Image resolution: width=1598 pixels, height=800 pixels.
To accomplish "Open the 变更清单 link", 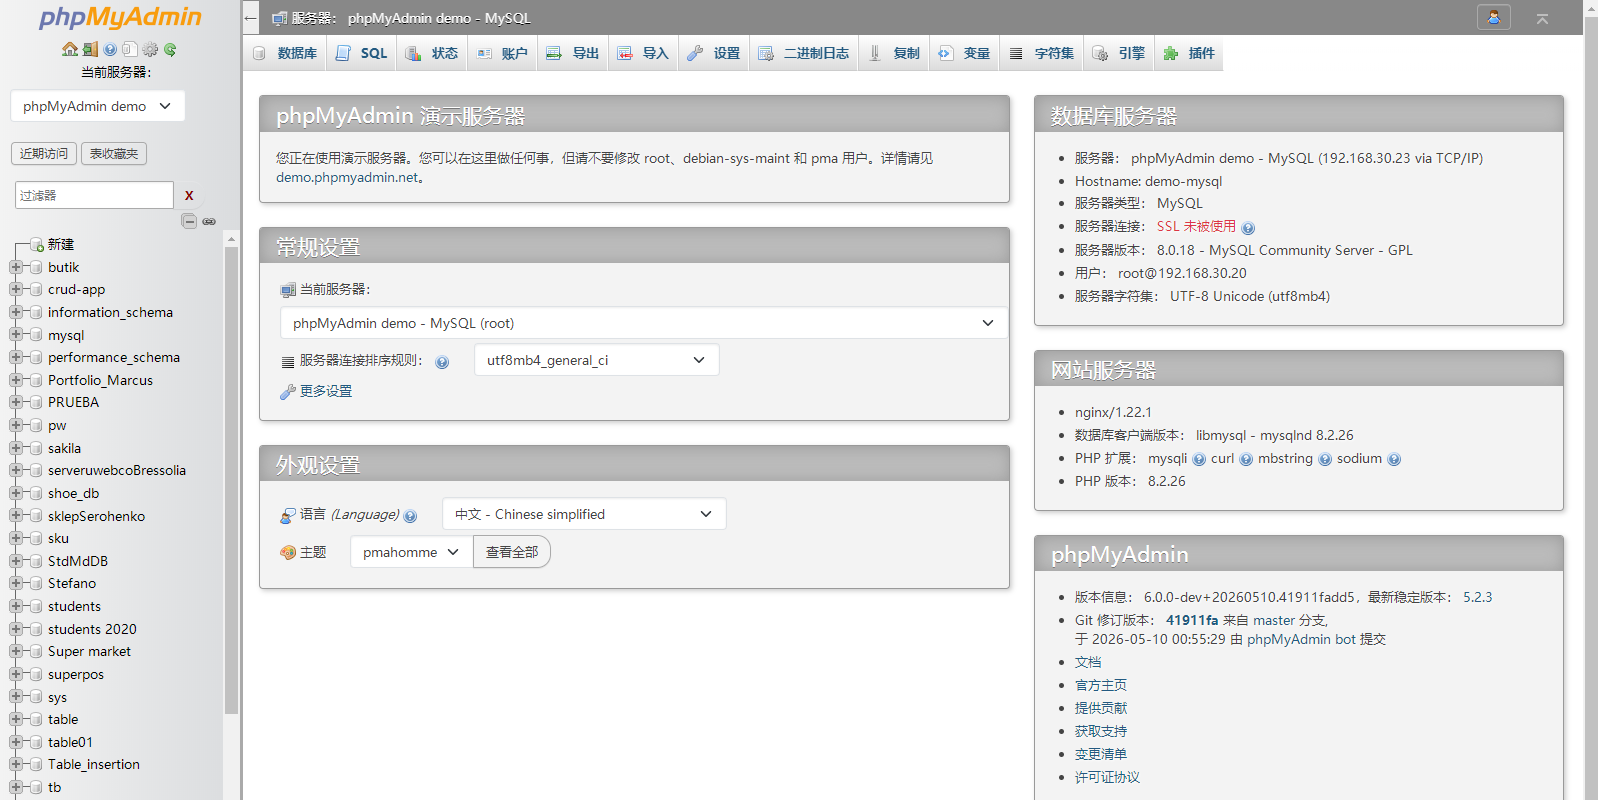I will point(1101,754).
